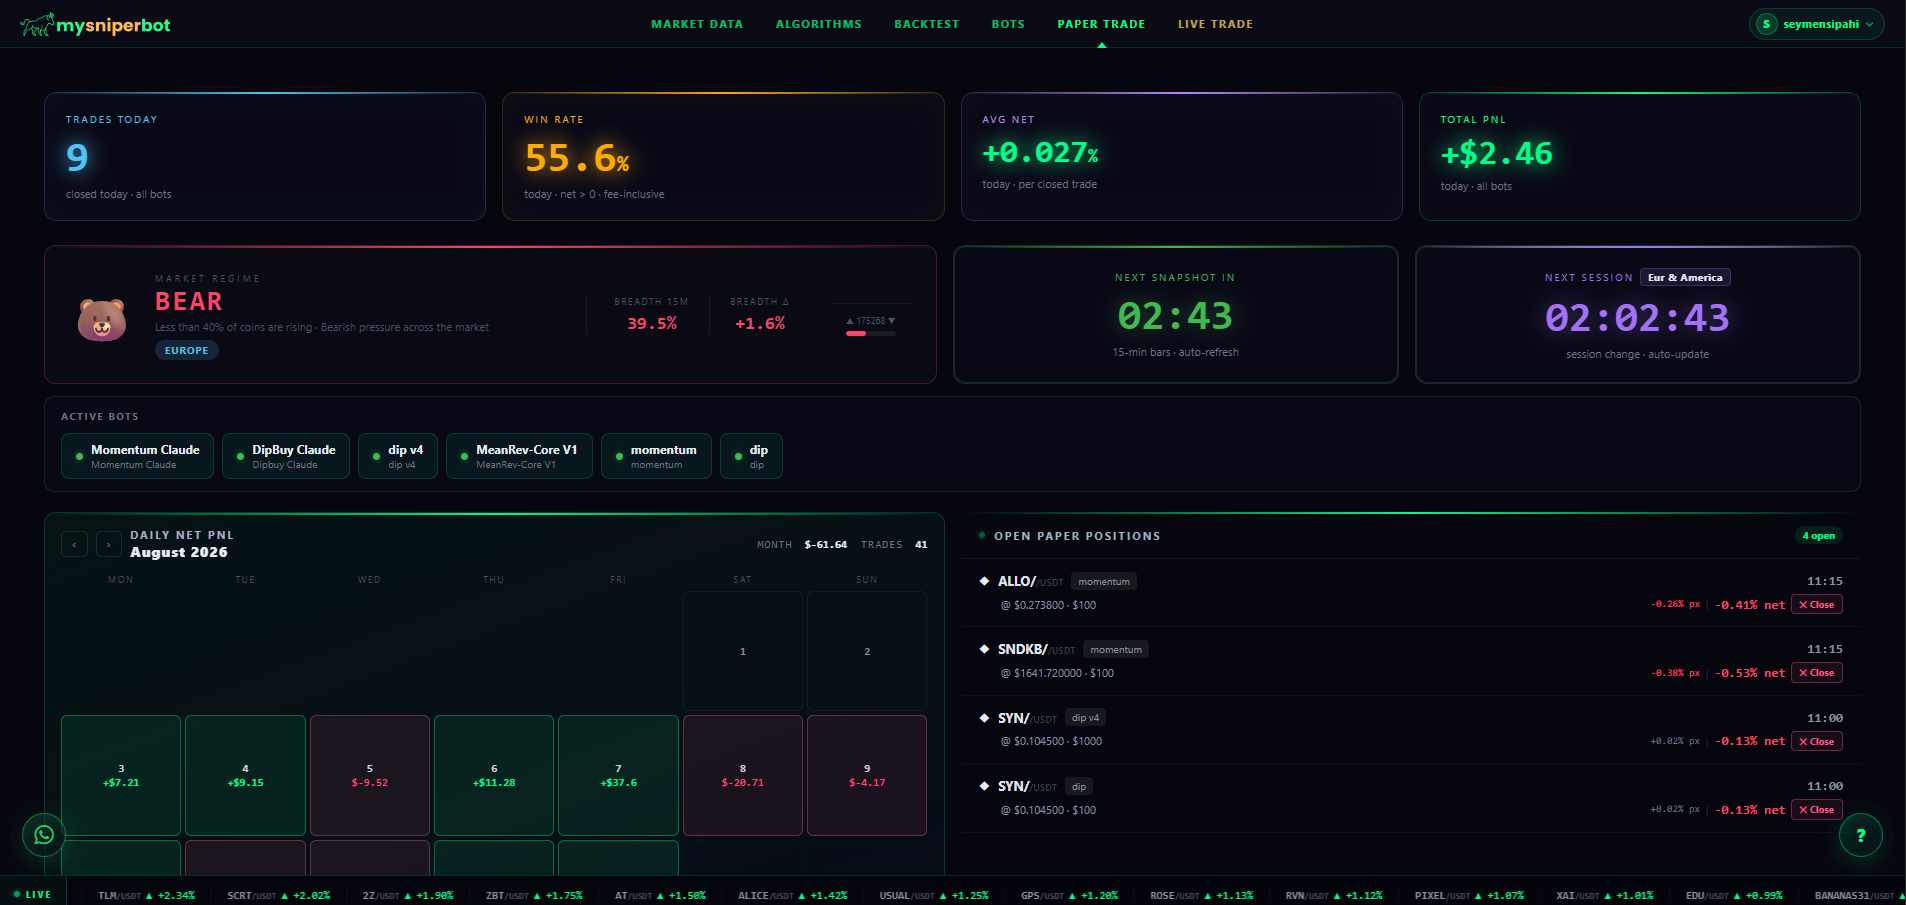Click Win Rate value 55.6%
The image size is (1906, 905).
coord(577,158)
